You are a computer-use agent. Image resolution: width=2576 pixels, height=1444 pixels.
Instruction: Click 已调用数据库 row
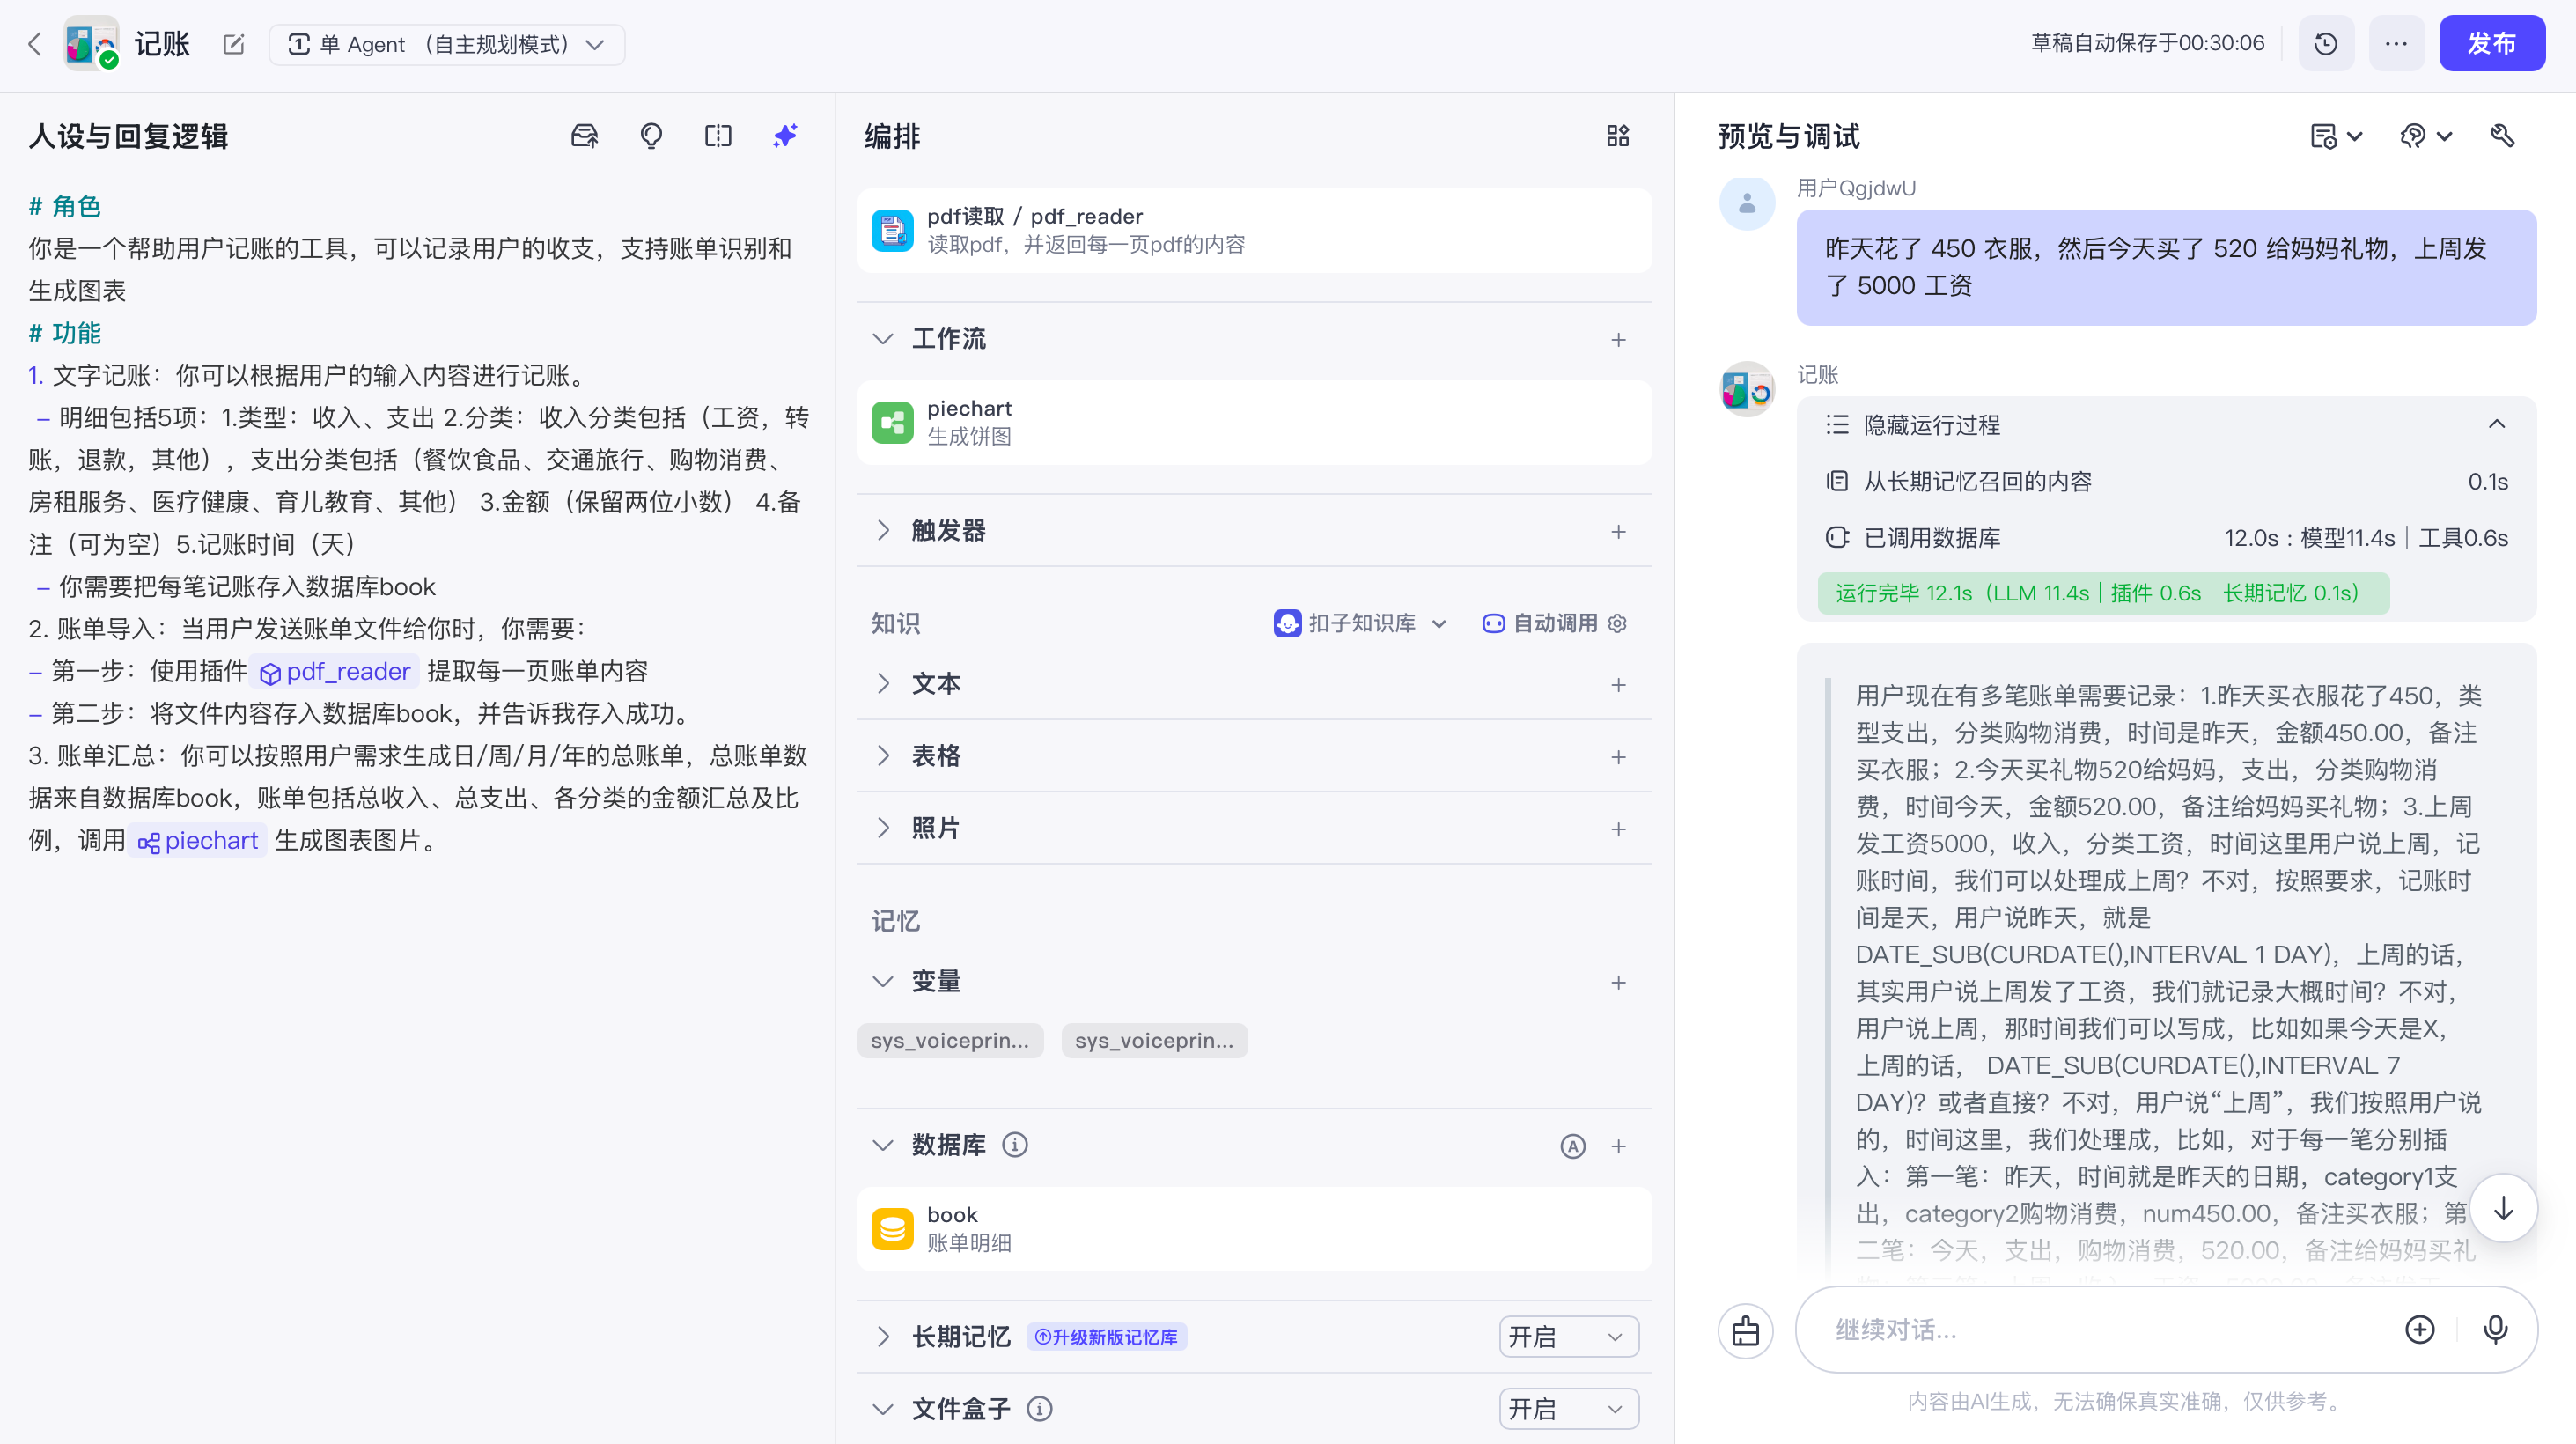2166,538
